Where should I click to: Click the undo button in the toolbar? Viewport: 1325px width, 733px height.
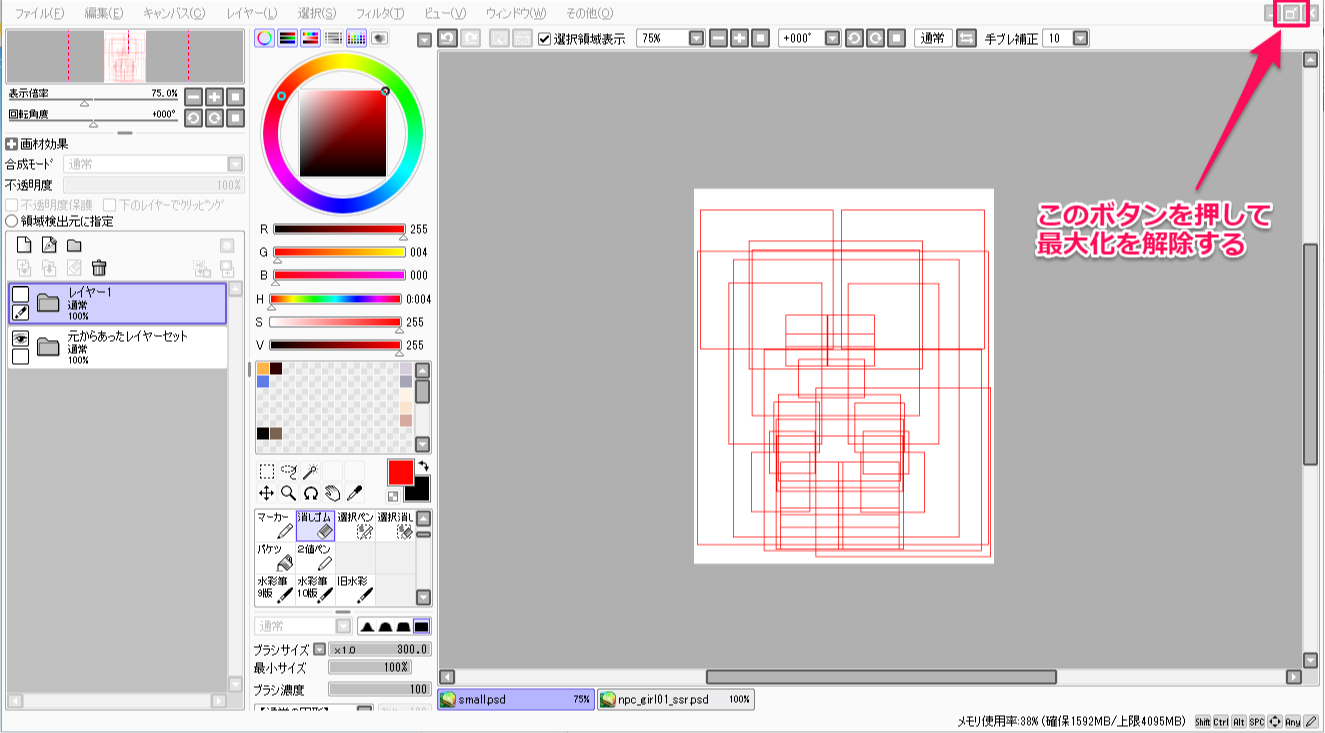(447, 38)
